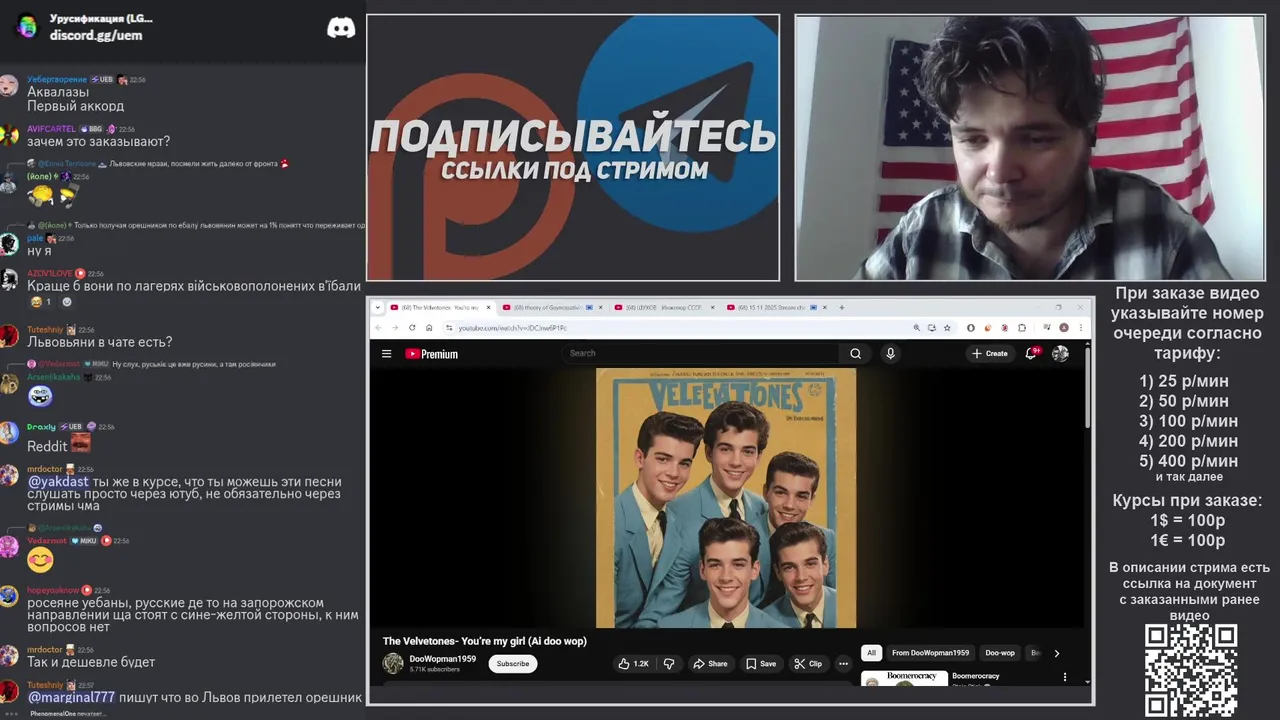Image resolution: width=1280 pixels, height=720 pixels.
Task: Click the browser address bar URL
Action: coord(512,328)
